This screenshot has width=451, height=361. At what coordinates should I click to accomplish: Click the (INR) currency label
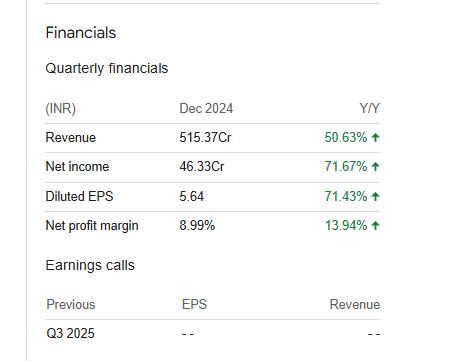coord(61,109)
